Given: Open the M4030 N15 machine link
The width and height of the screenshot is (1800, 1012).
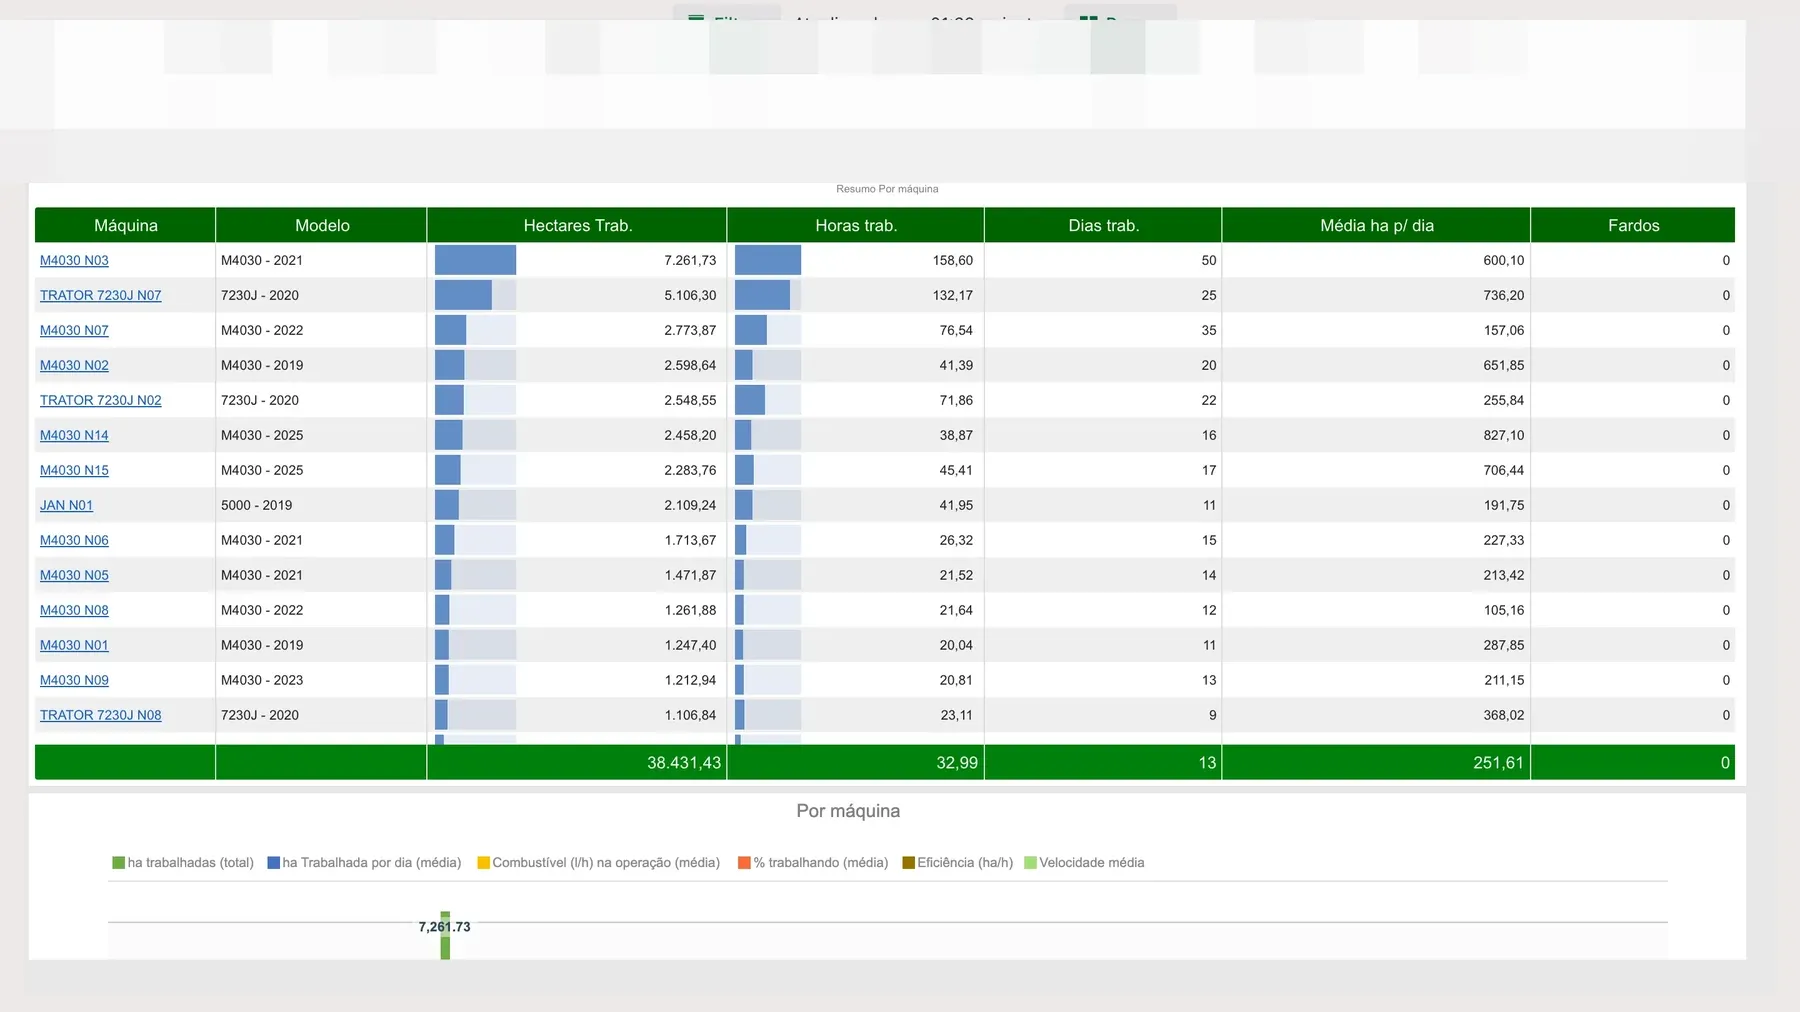Looking at the screenshot, I should click(74, 470).
